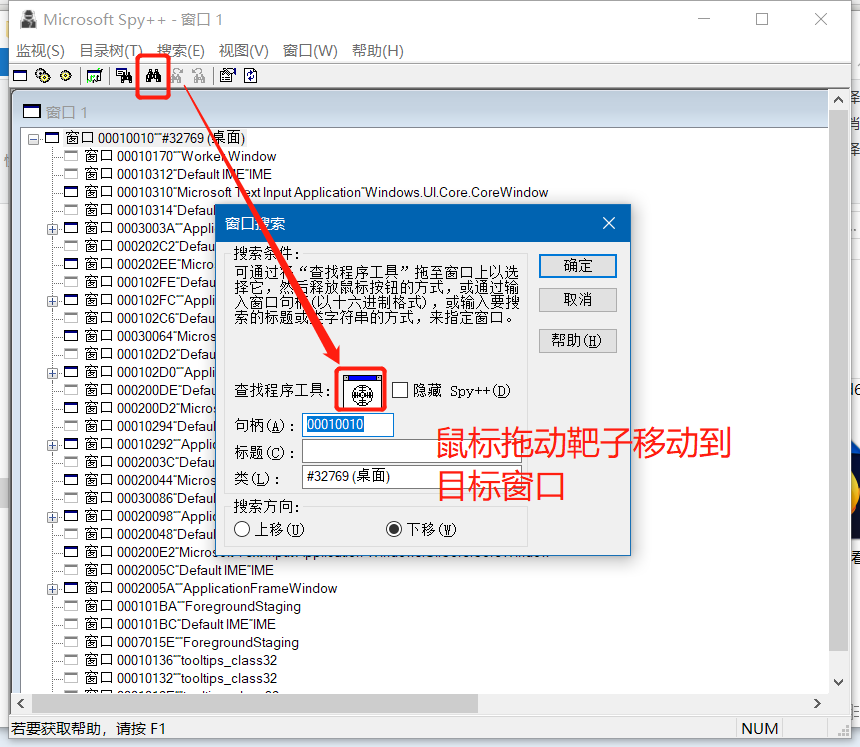Collapse the root node 00010010 桌面
860x747 pixels.
pyautogui.click(x=33, y=139)
